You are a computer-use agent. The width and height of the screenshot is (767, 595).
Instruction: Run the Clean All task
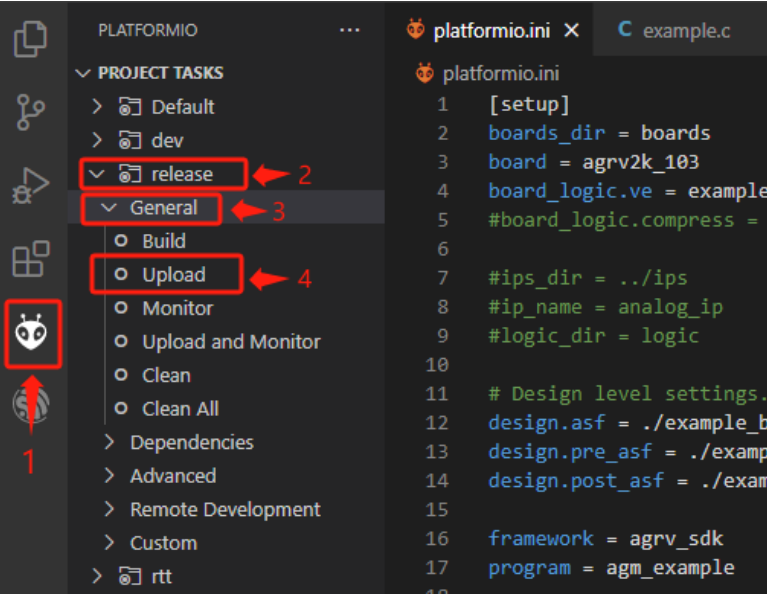coord(180,409)
